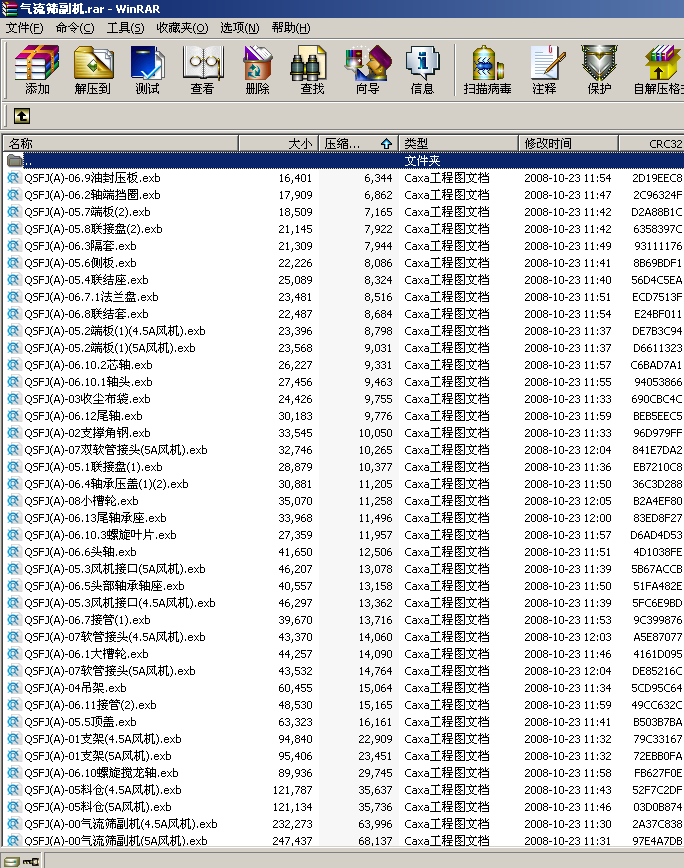
Task: Click file icon of 03收尘布袋.exb
Action: click(13, 399)
